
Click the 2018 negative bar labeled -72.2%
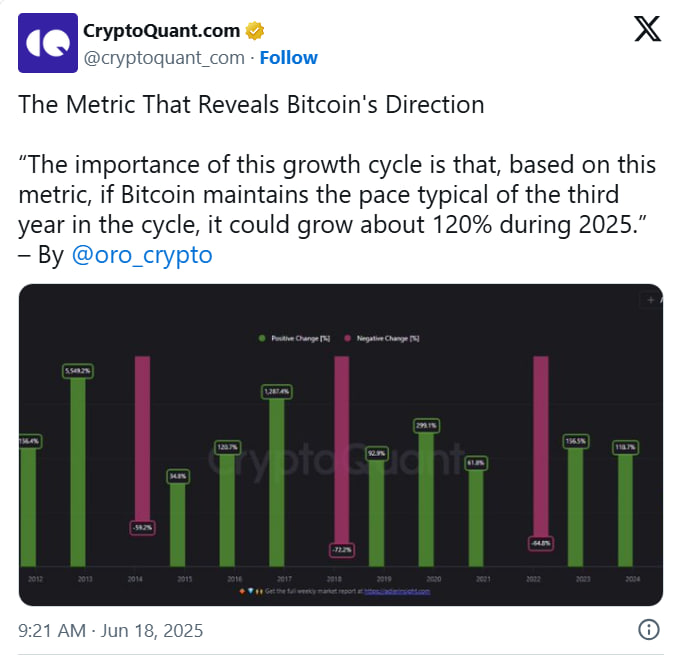[x=341, y=450]
